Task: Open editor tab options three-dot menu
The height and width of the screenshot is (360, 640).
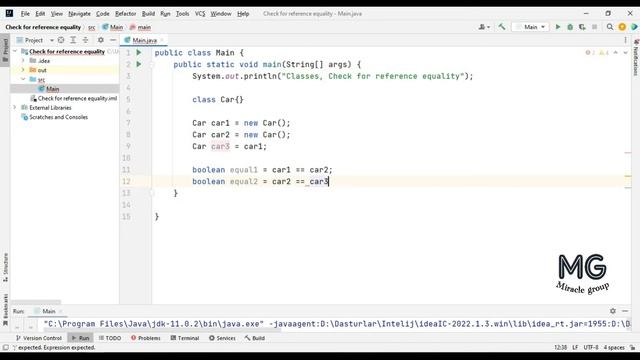Action: click(625, 40)
